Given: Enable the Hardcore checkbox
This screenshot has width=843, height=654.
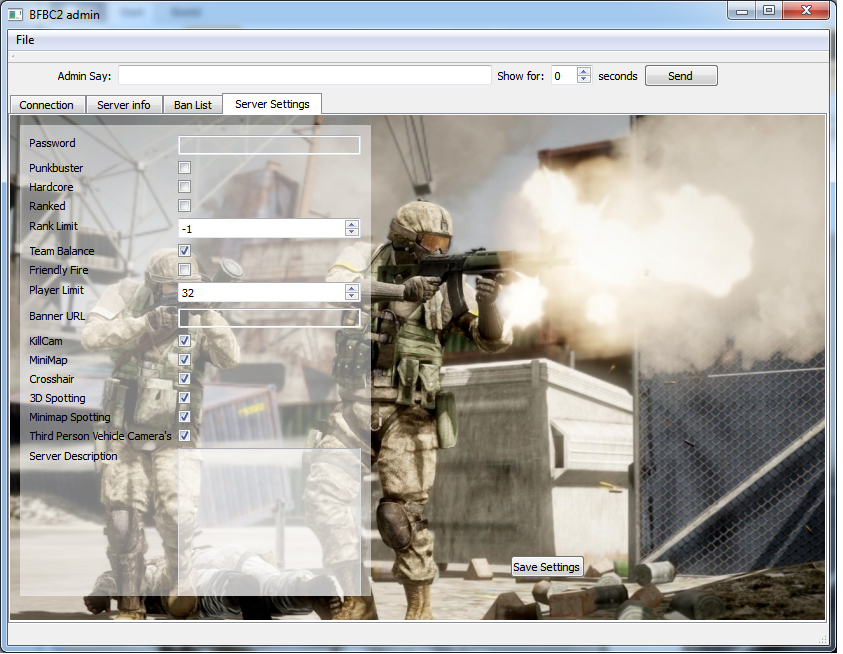Looking at the screenshot, I should pos(185,187).
